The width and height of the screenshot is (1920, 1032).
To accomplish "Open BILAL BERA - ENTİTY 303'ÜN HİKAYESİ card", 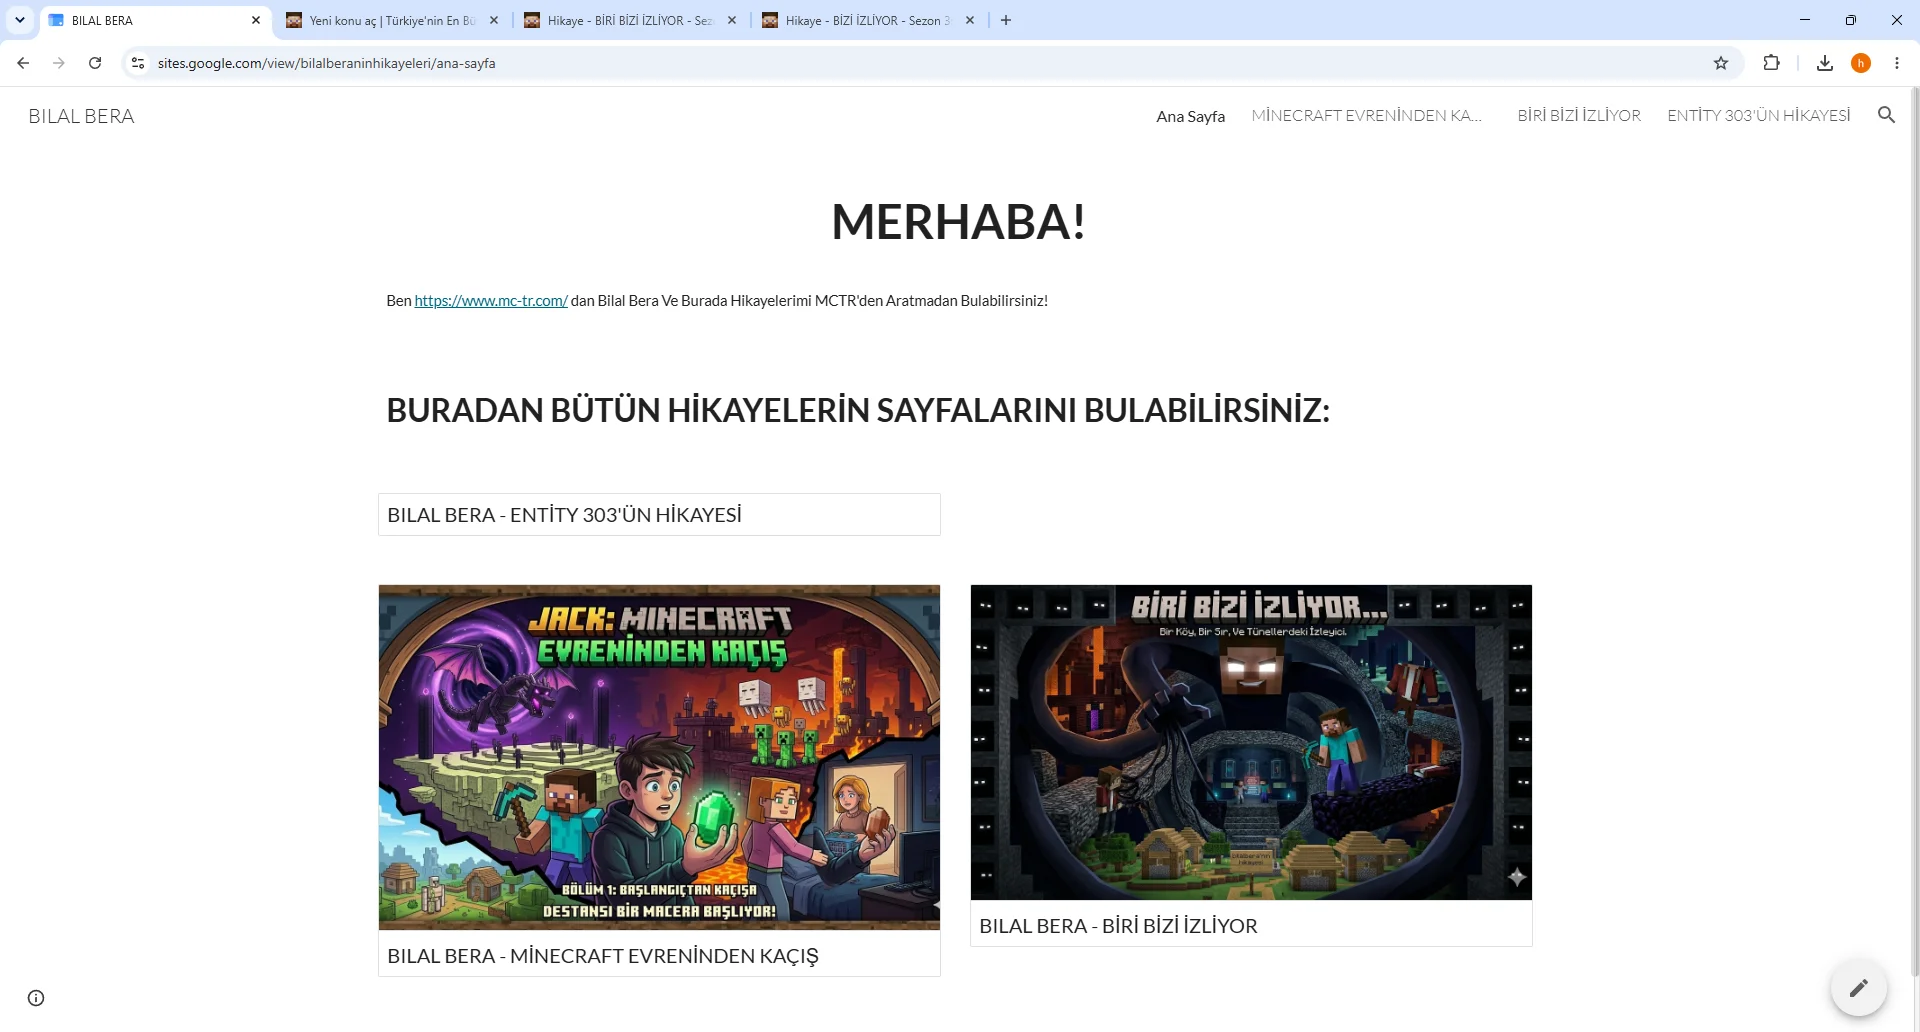I will pos(659,515).
